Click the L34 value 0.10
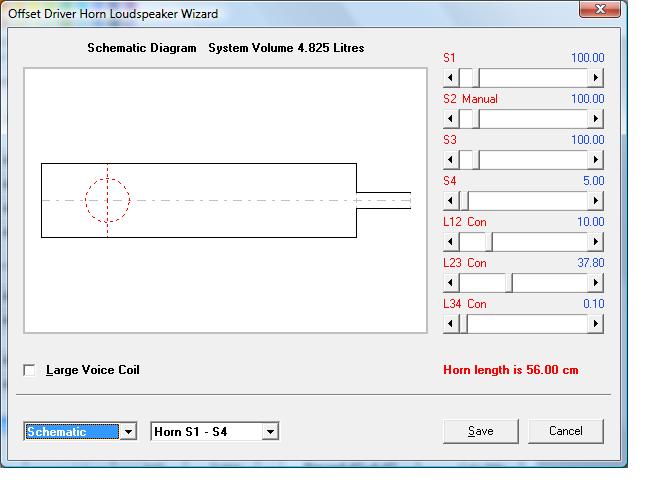 point(593,304)
